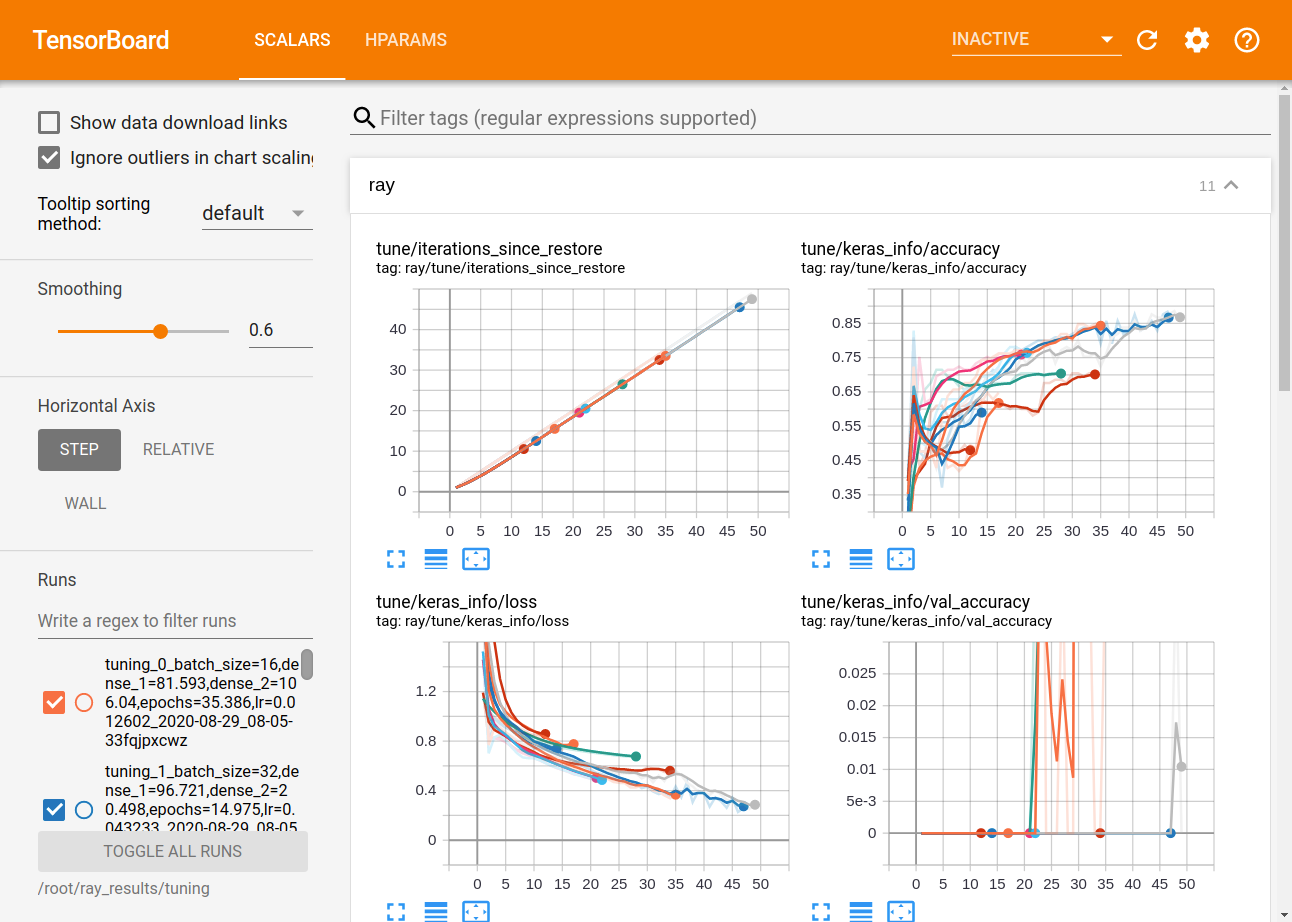Focus the Filter tags search field
Image resolution: width=1292 pixels, height=922 pixels.
click(824, 118)
